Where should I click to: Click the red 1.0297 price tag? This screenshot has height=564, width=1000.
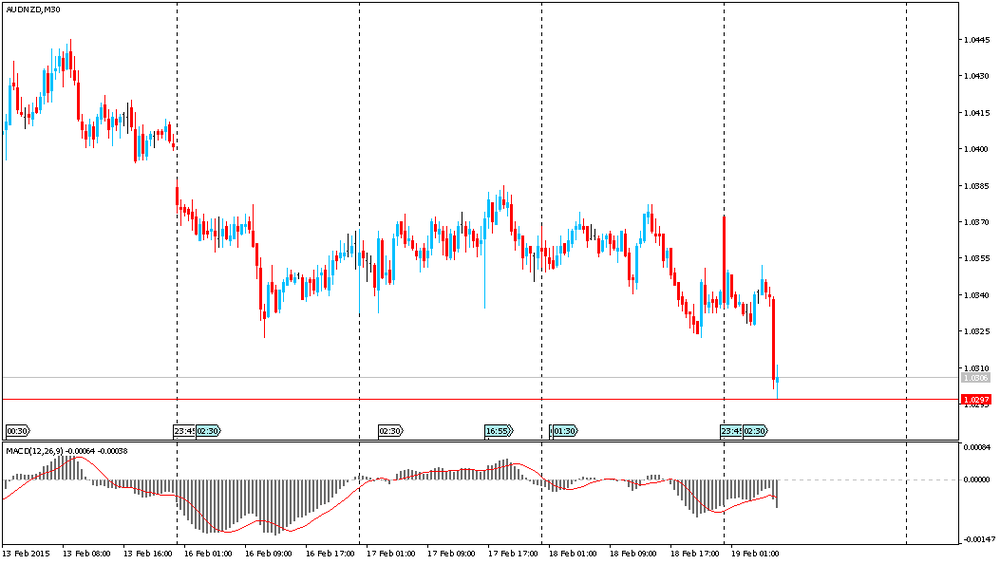click(976, 400)
